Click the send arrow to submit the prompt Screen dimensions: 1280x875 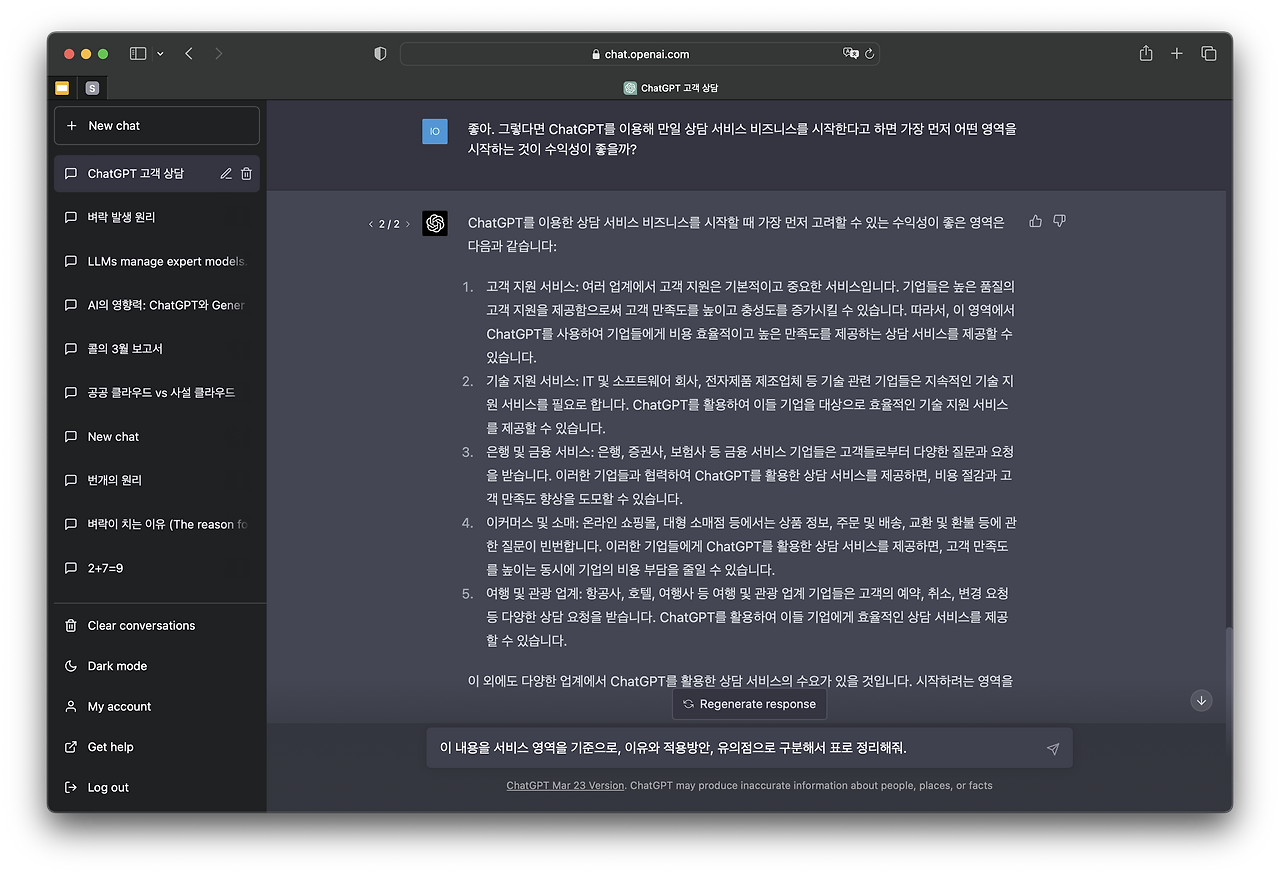pyautogui.click(x=1052, y=747)
